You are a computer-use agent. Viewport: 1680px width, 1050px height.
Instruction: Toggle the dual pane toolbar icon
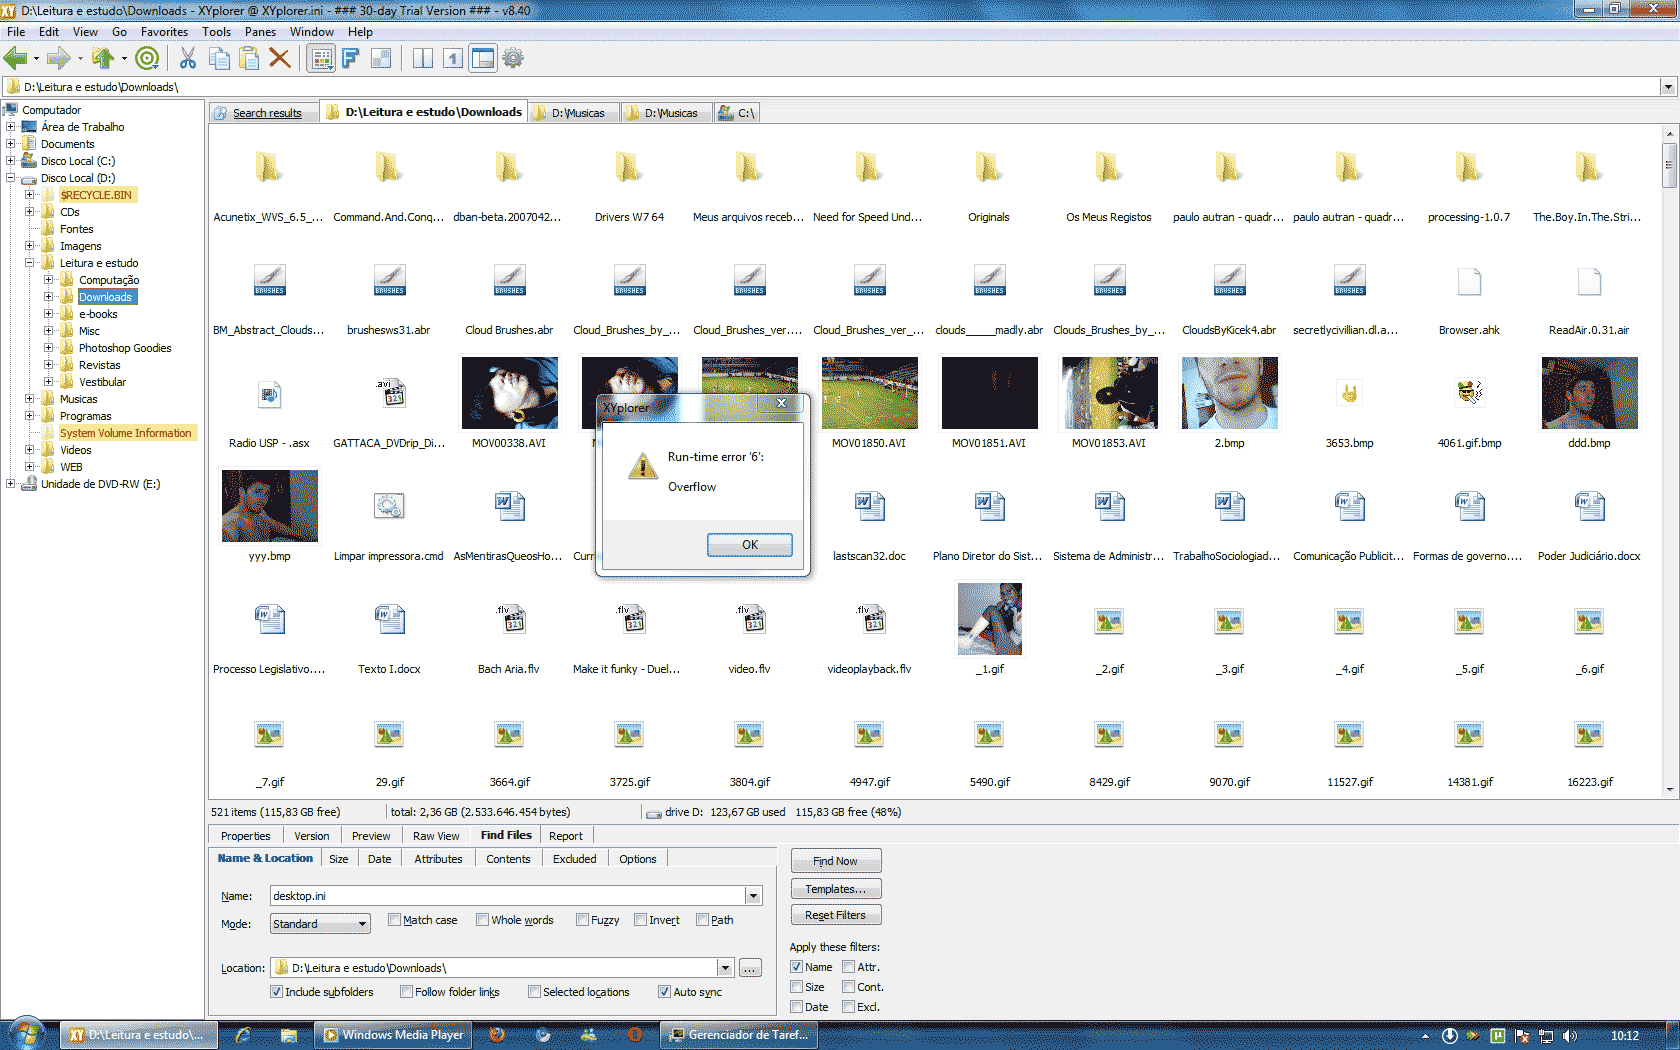(x=423, y=59)
